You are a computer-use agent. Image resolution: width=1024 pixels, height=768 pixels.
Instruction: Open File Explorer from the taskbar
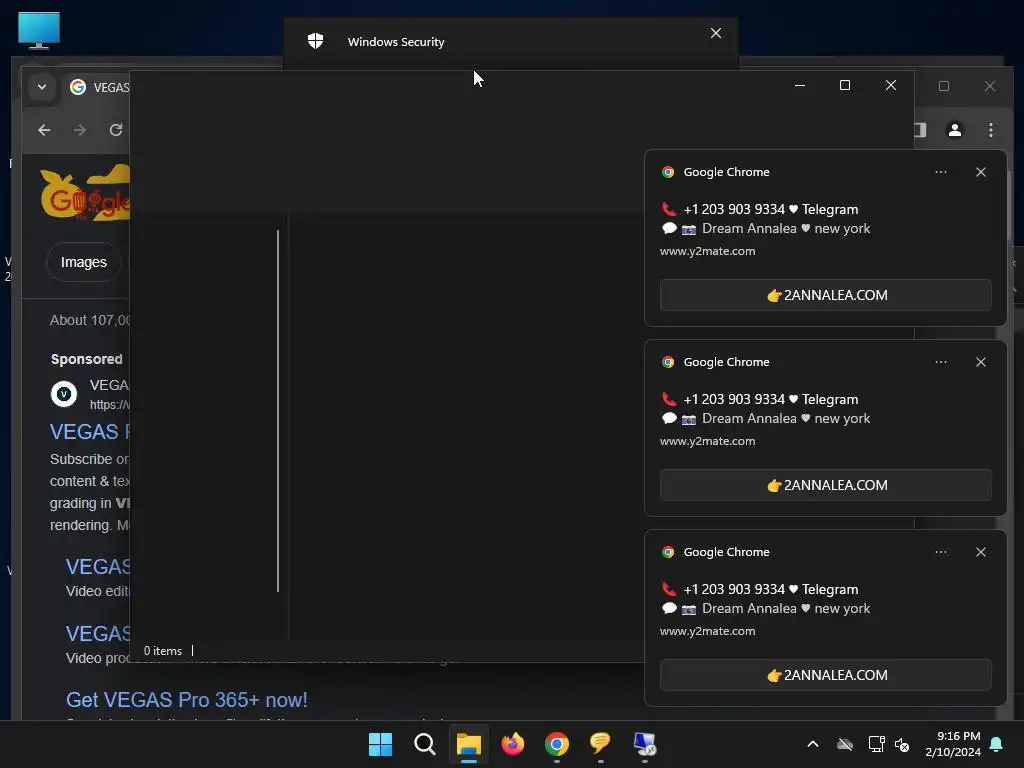click(x=468, y=744)
